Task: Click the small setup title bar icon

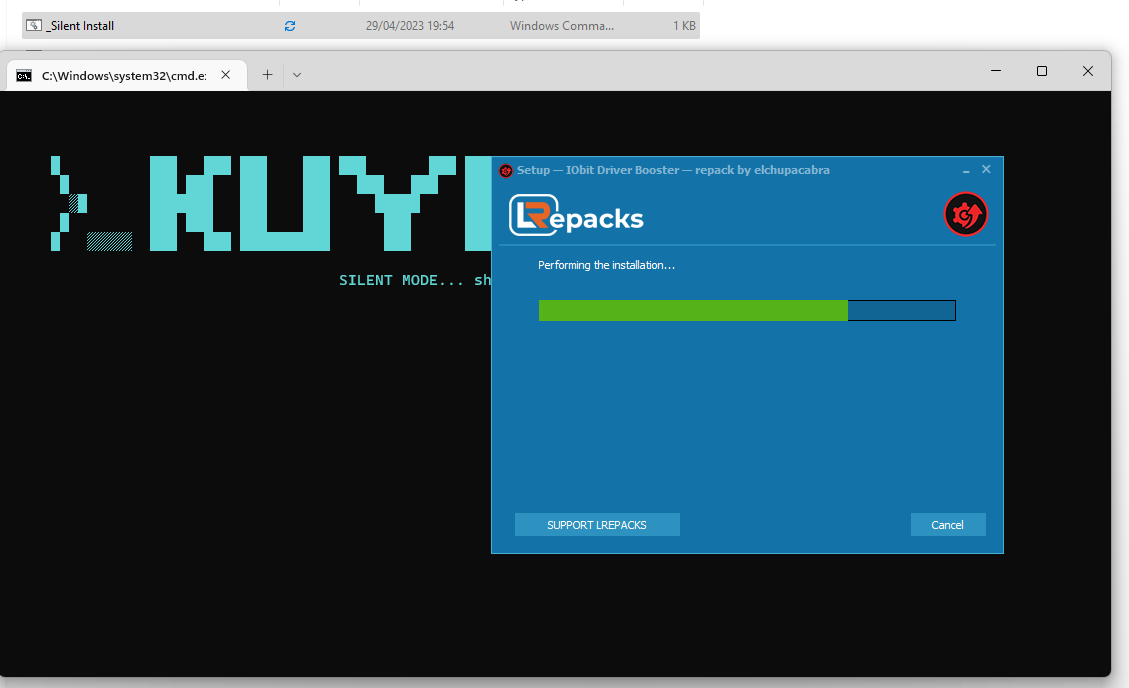Action: tap(506, 170)
